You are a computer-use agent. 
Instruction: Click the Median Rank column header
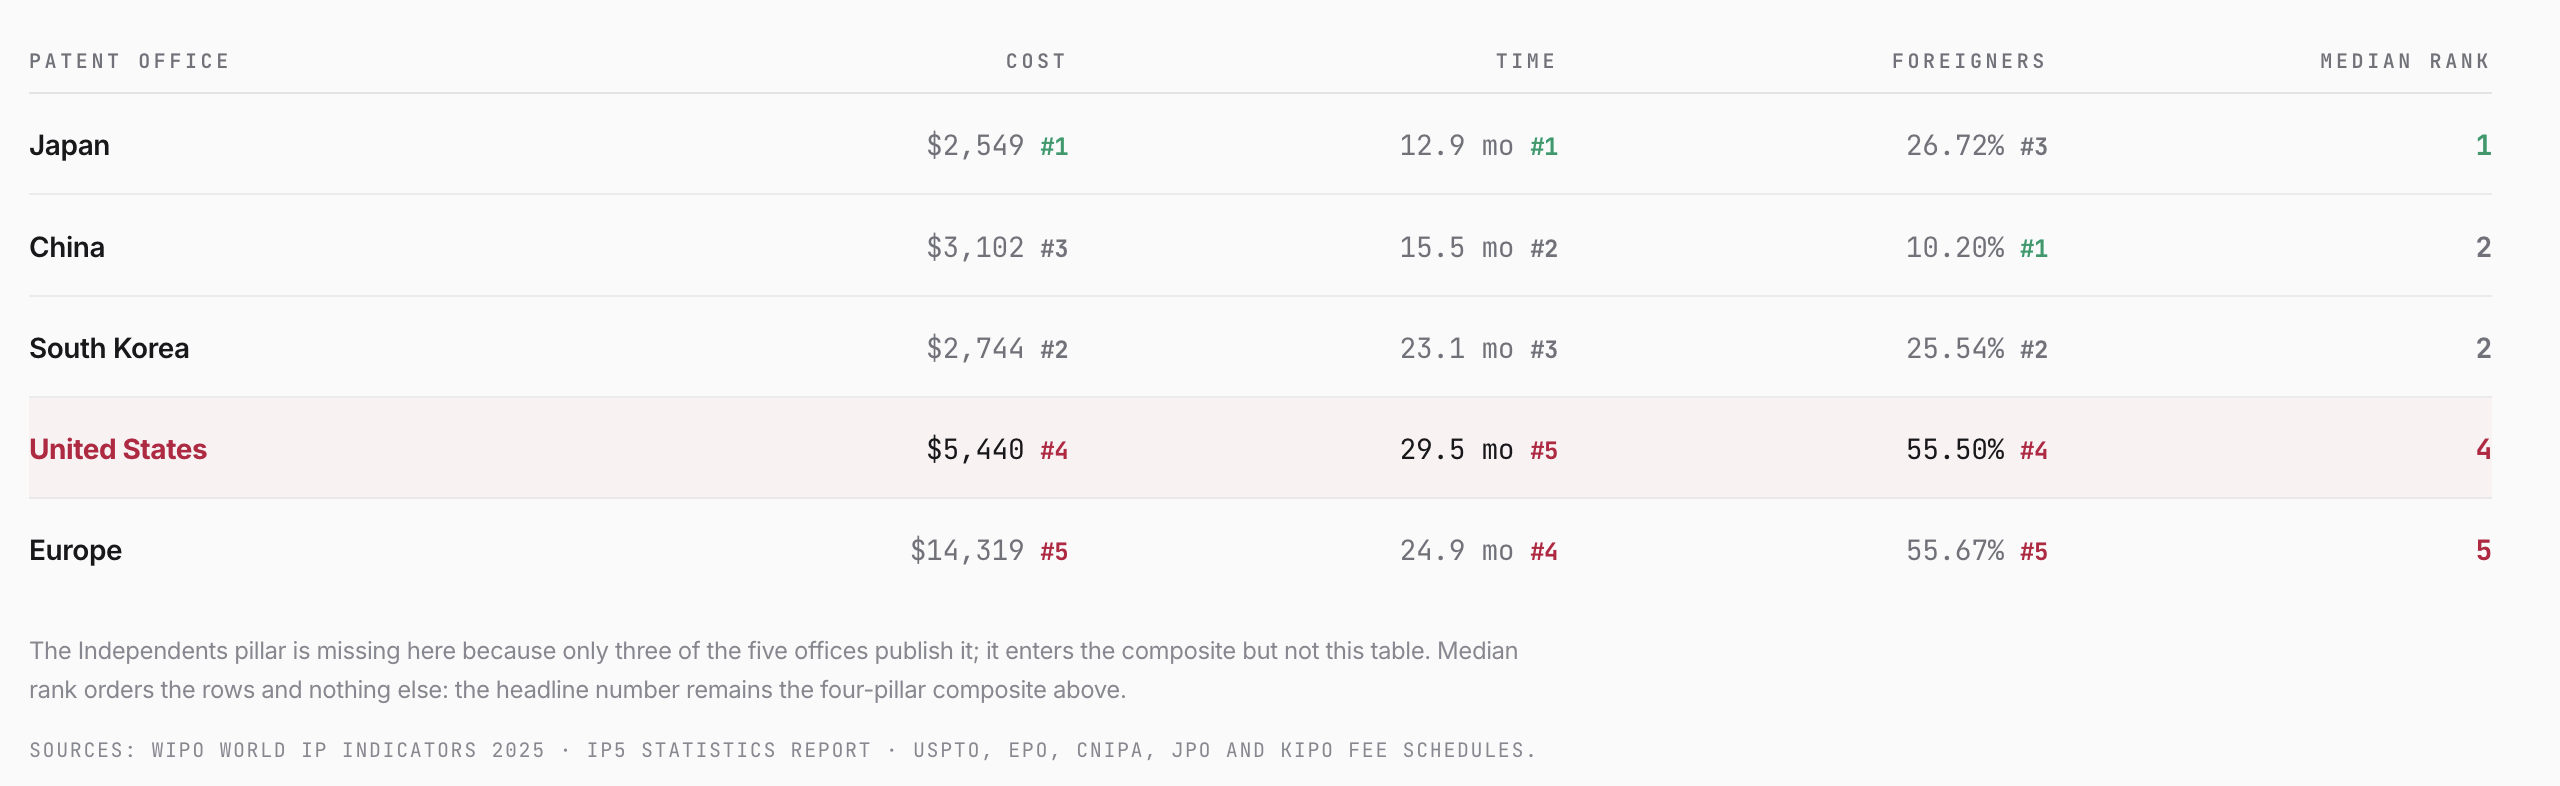pyautogui.click(x=2404, y=61)
